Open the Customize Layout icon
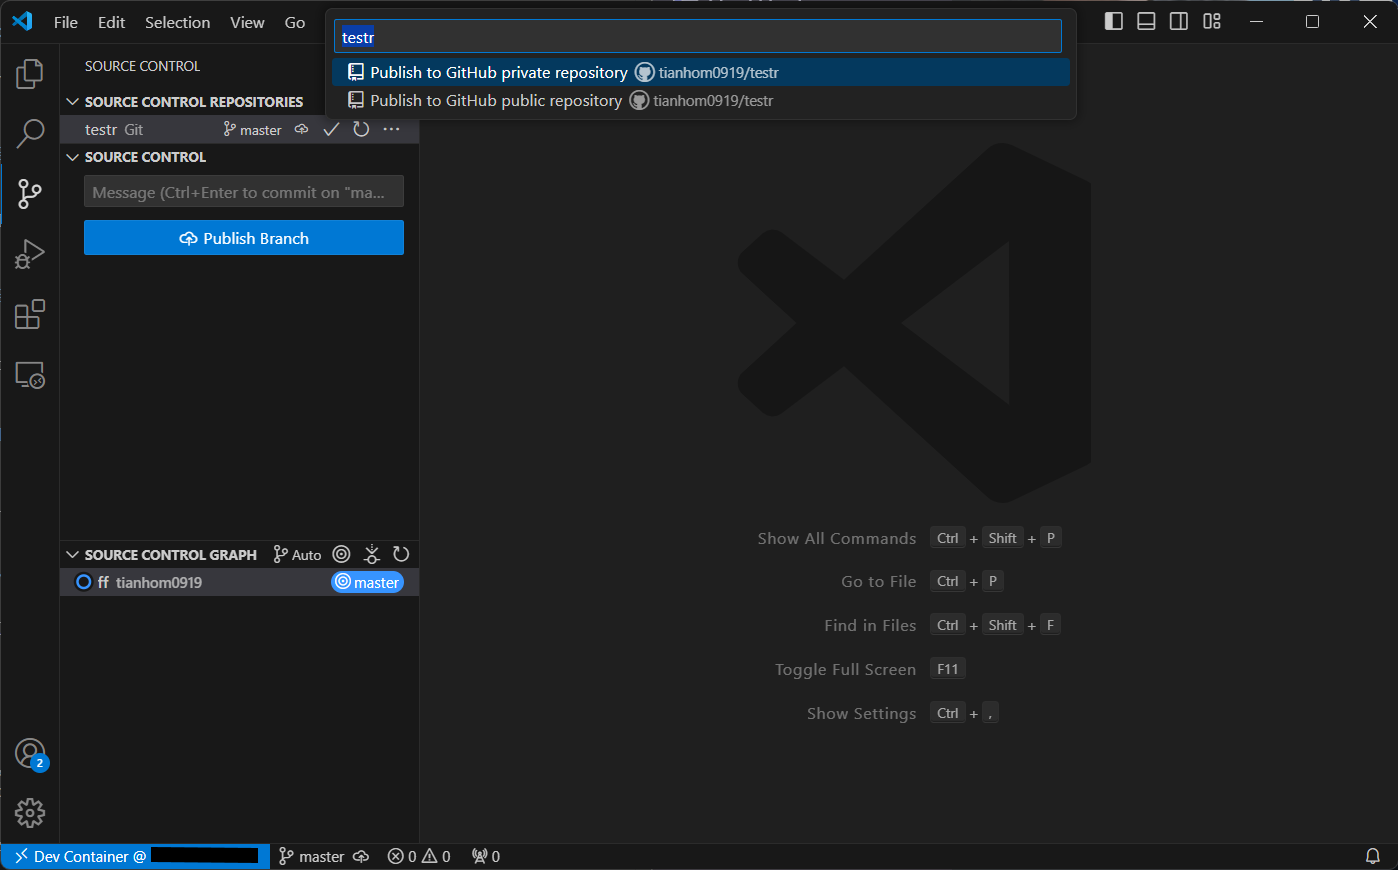 click(x=1212, y=22)
